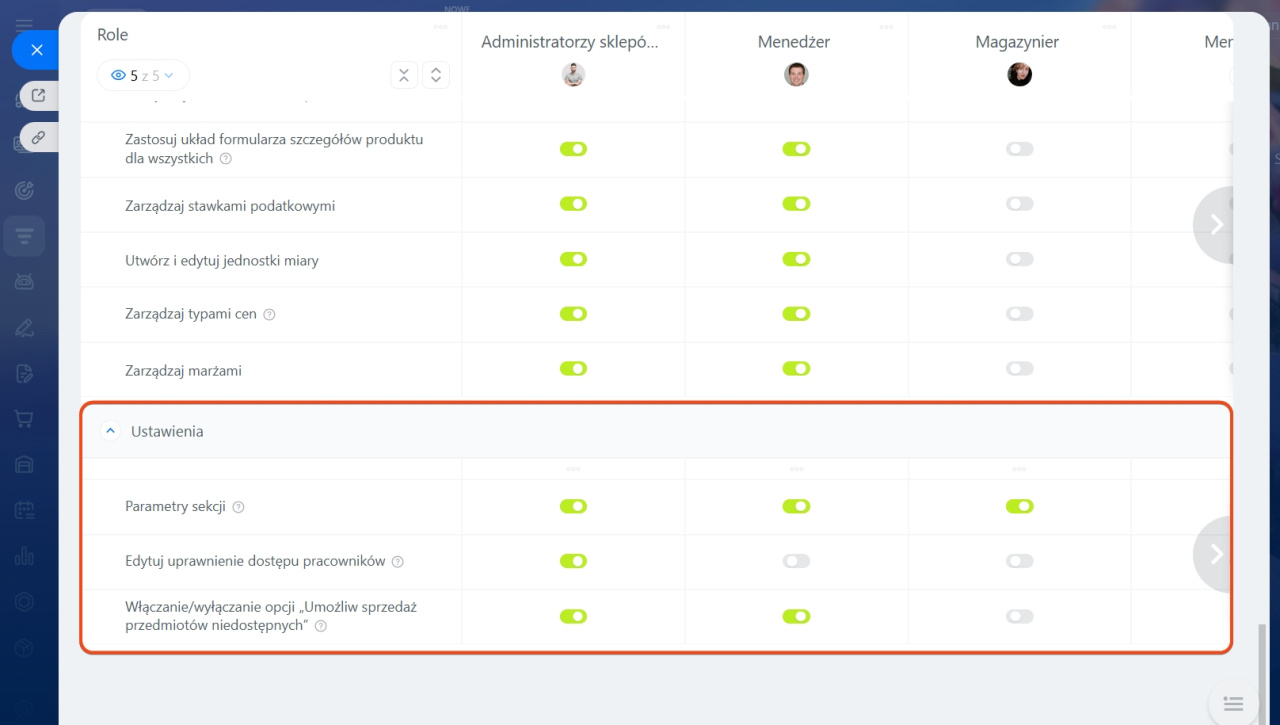Toggle Umożliw sprzedaż przedmiotów niedostępnych for Menedżer
This screenshot has width=1280, height=725.
(x=796, y=616)
